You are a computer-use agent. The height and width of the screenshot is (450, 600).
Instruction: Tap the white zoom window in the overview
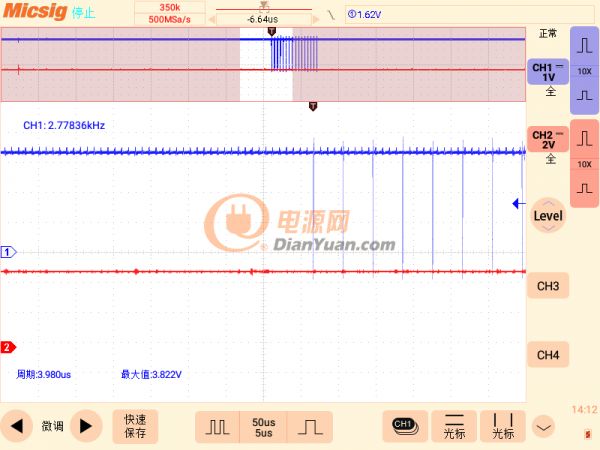266,64
